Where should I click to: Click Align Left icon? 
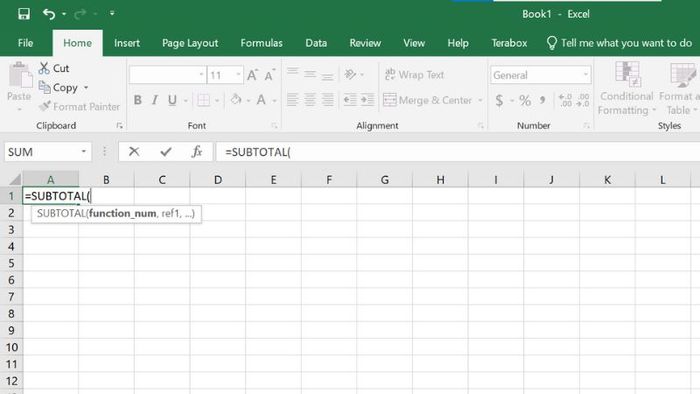click(292, 100)
